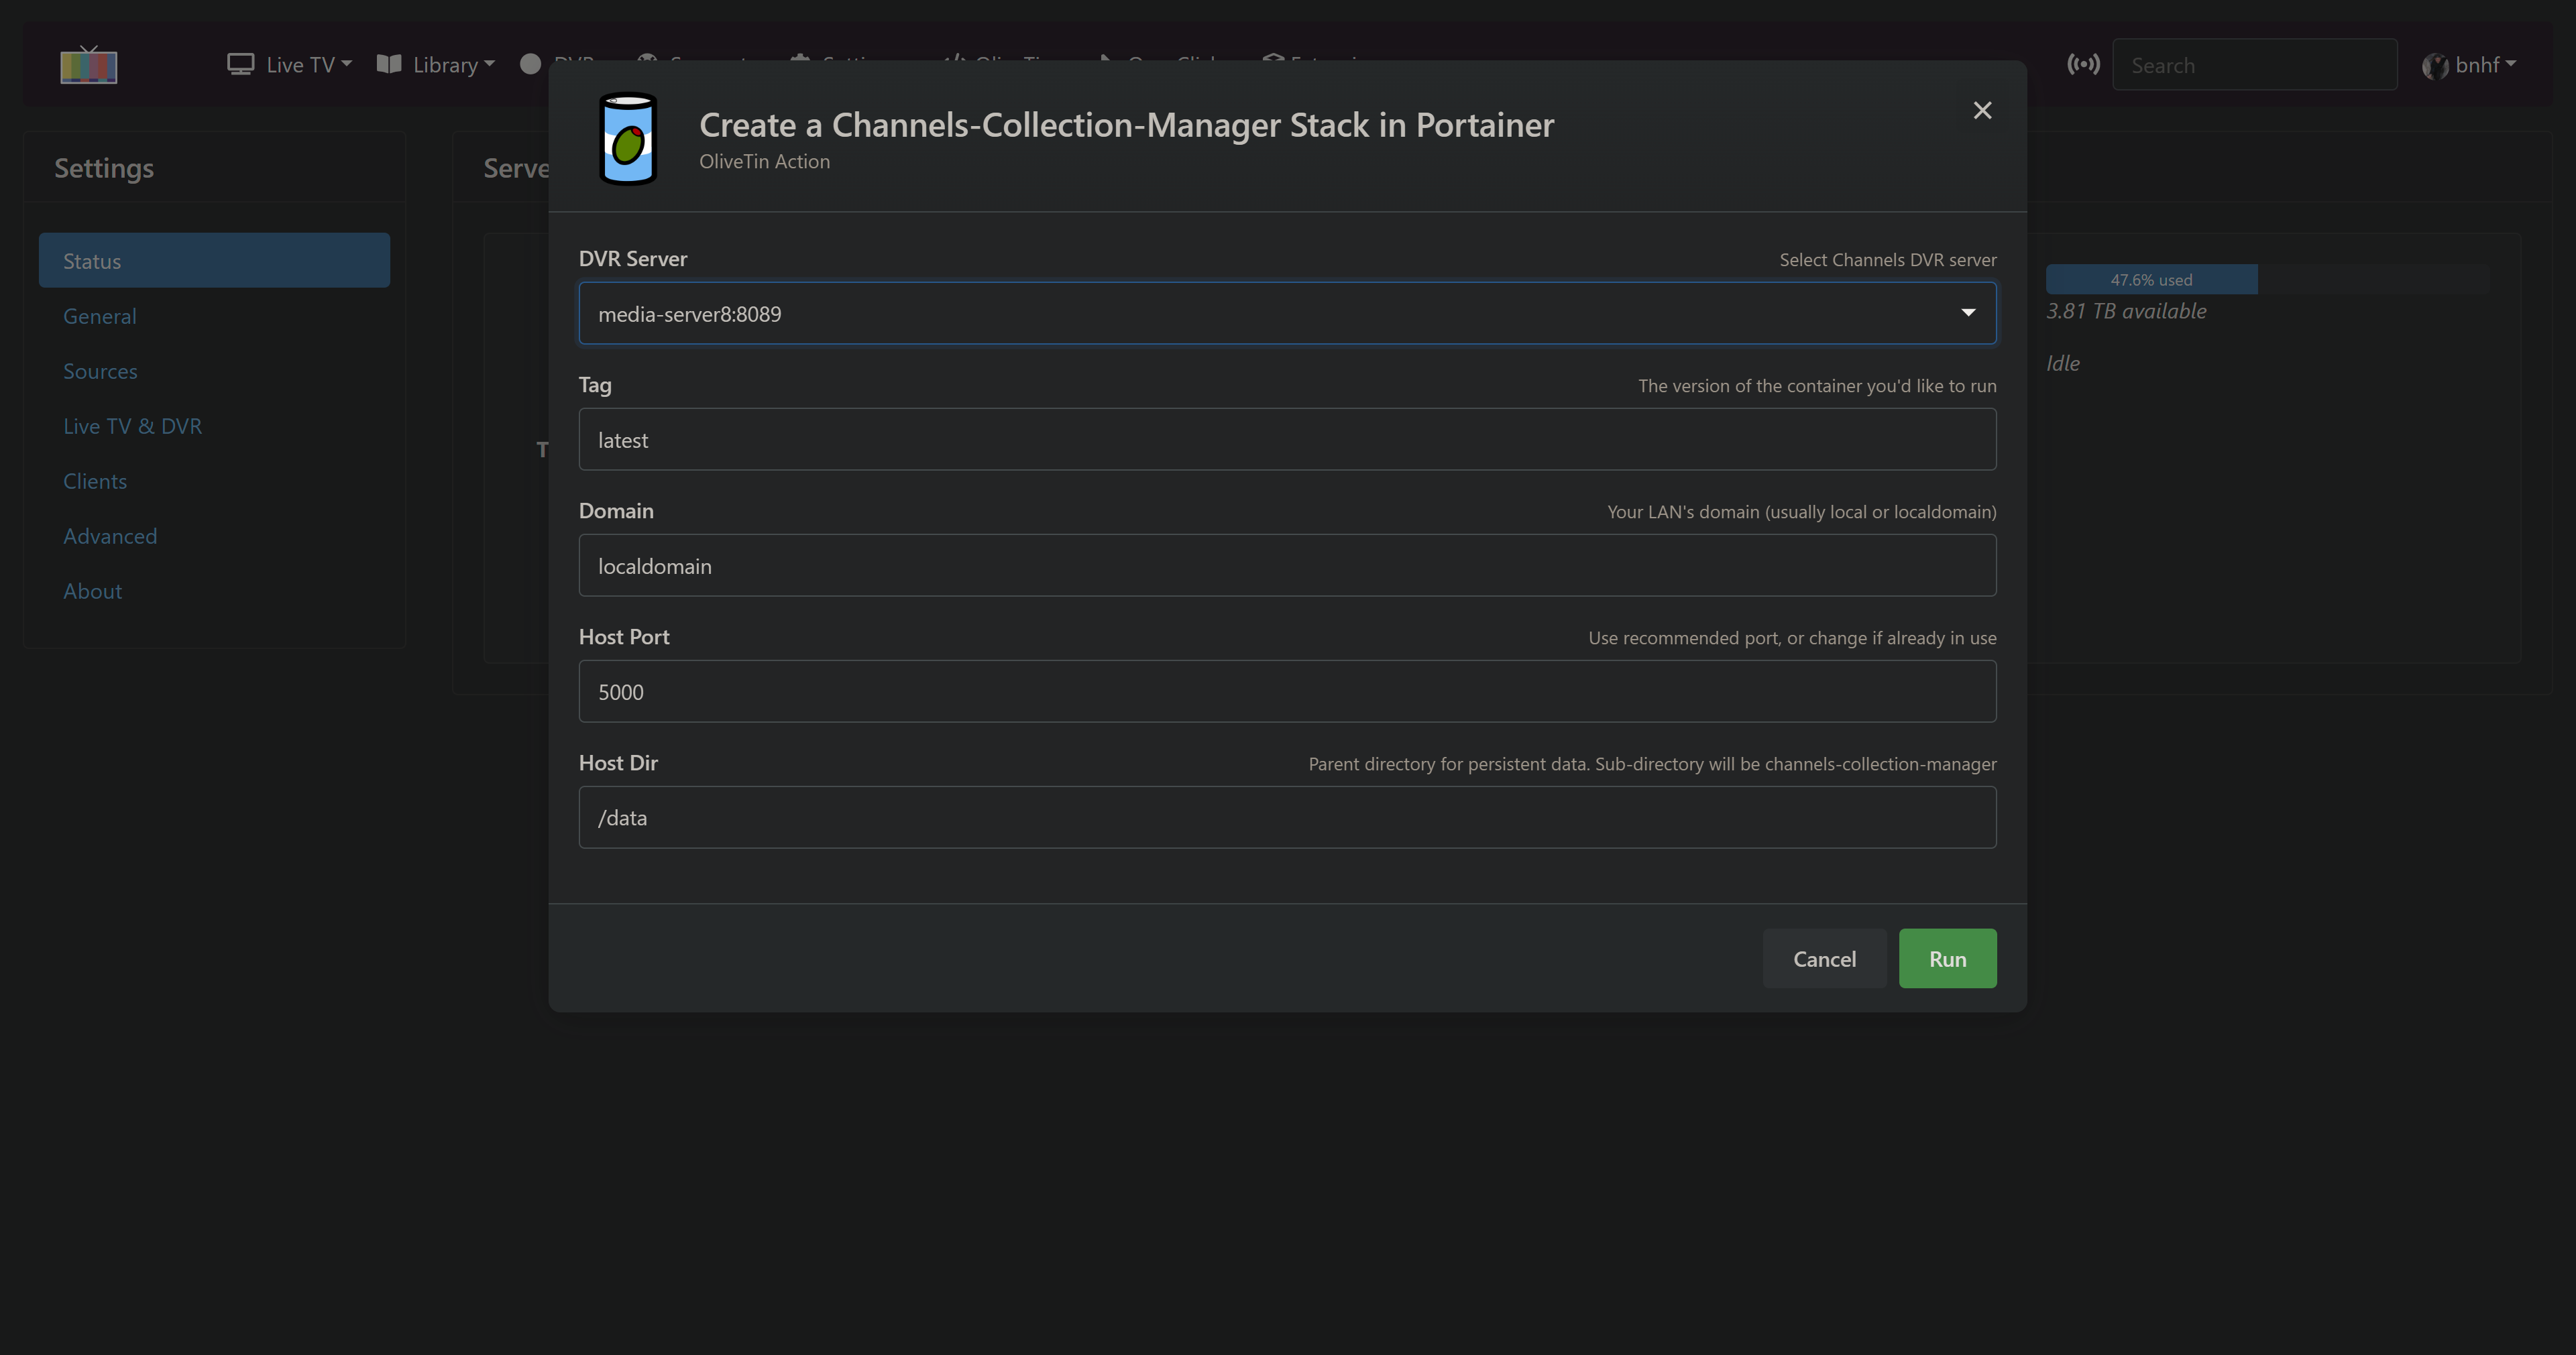Open the Sources settings section
Viewport: 2576px width, 1355px height.
click(100, 371)
